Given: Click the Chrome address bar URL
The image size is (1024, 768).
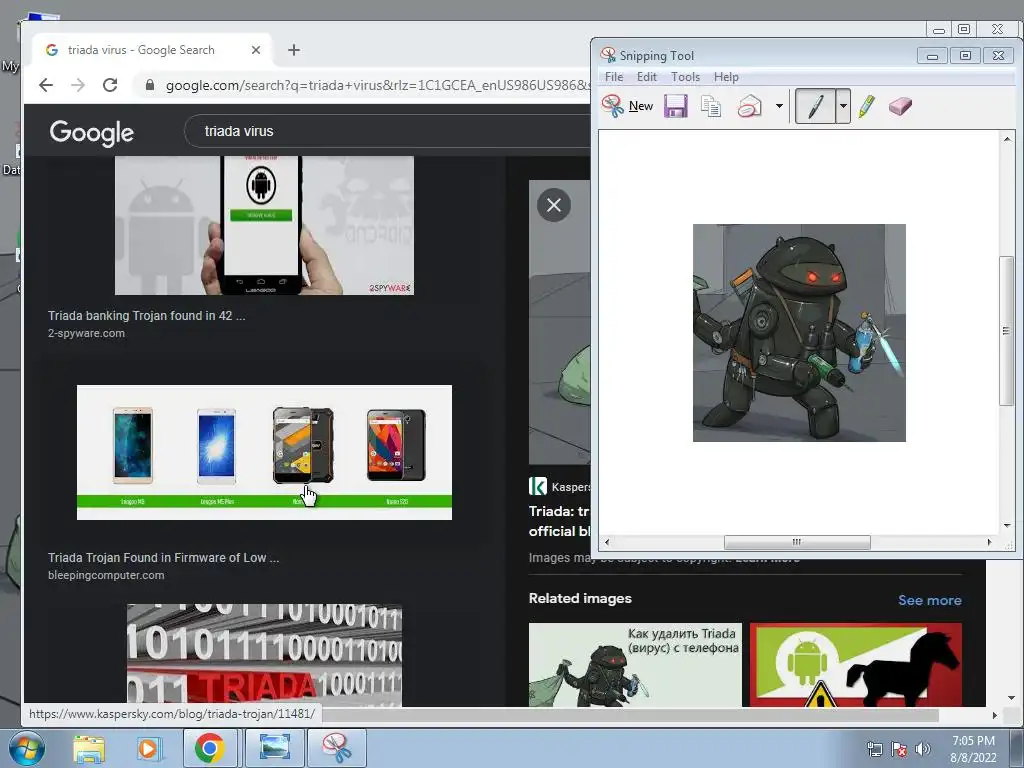Looking at the screenshot, I should pyautogui.click(x=377, y=86).
